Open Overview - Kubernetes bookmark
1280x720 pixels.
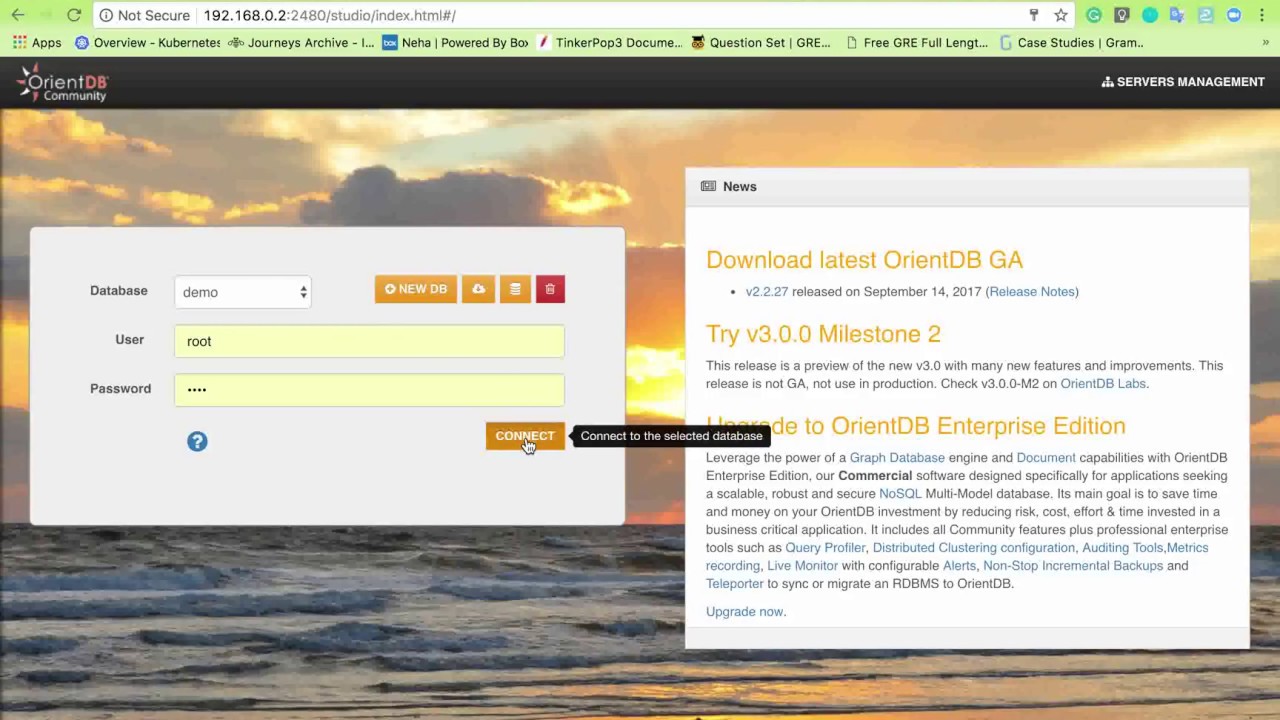tap(148, 43)
